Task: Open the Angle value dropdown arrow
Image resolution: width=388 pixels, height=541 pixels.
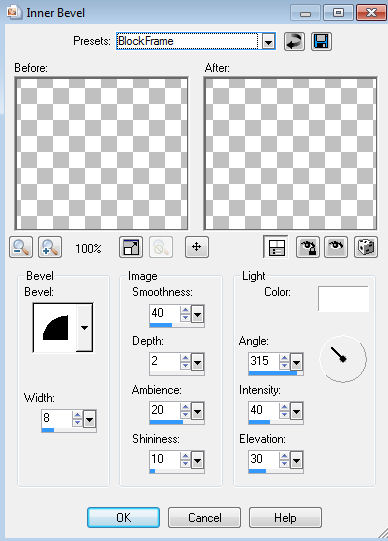Action: (297, 362)
